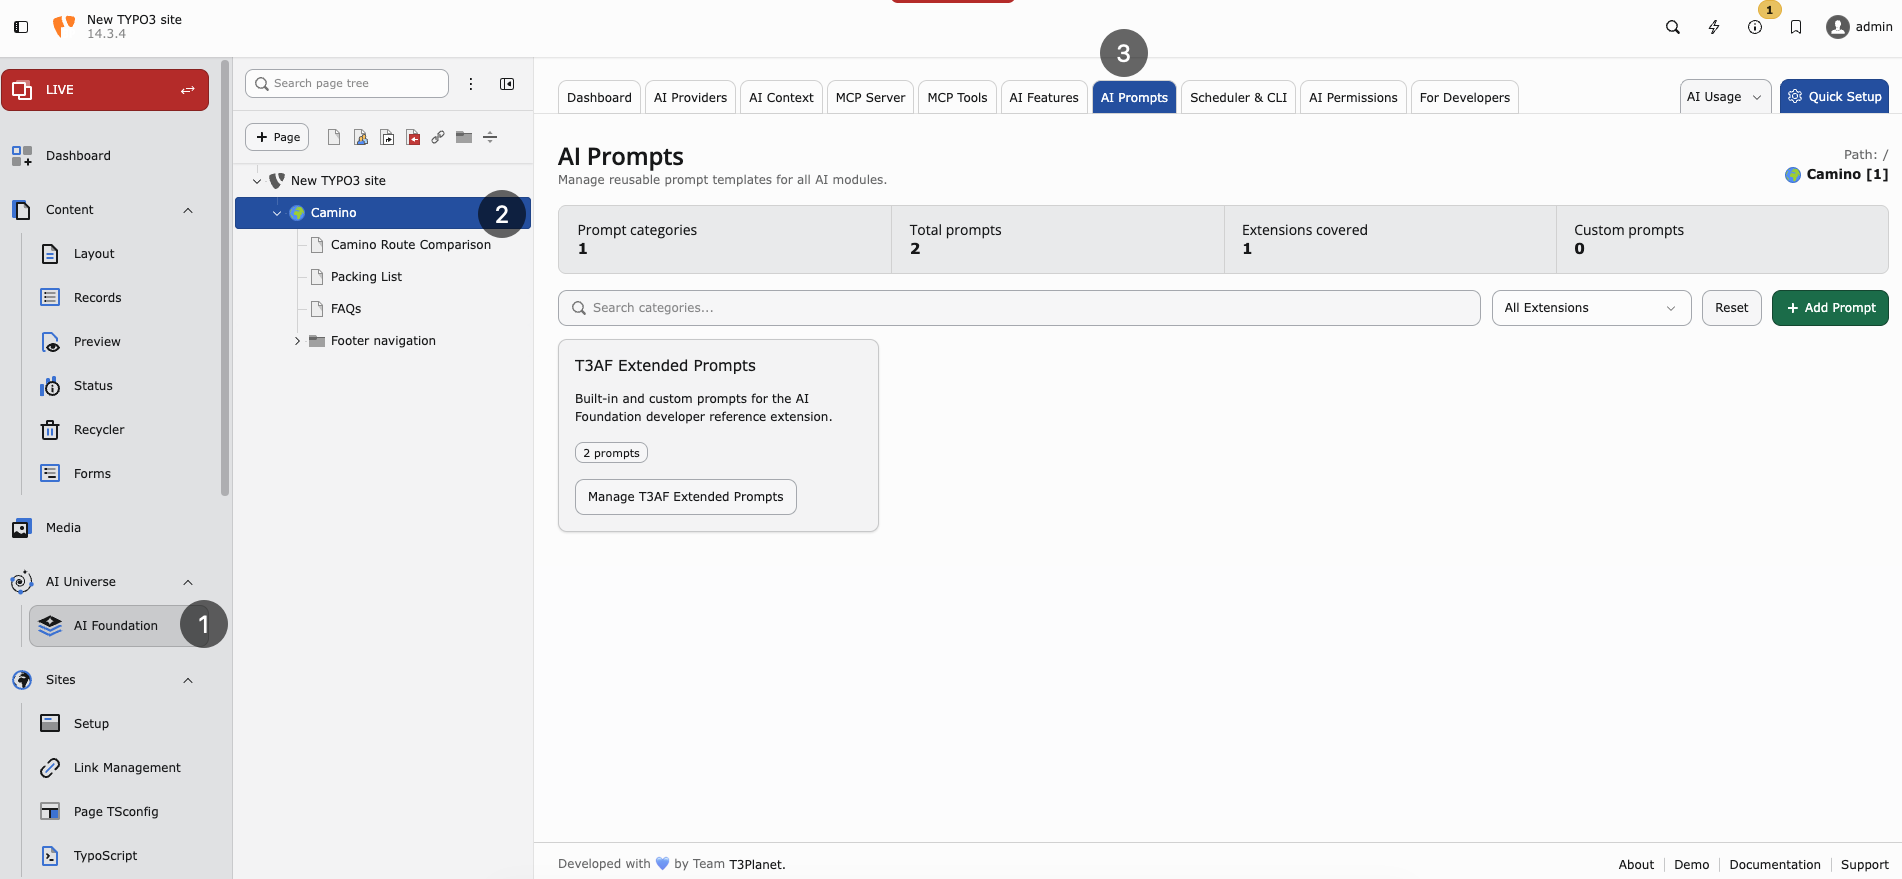Switch to the For Developers tab
The width and height of the screenshot is (1902, 879).
click(x=1465, y=97)
